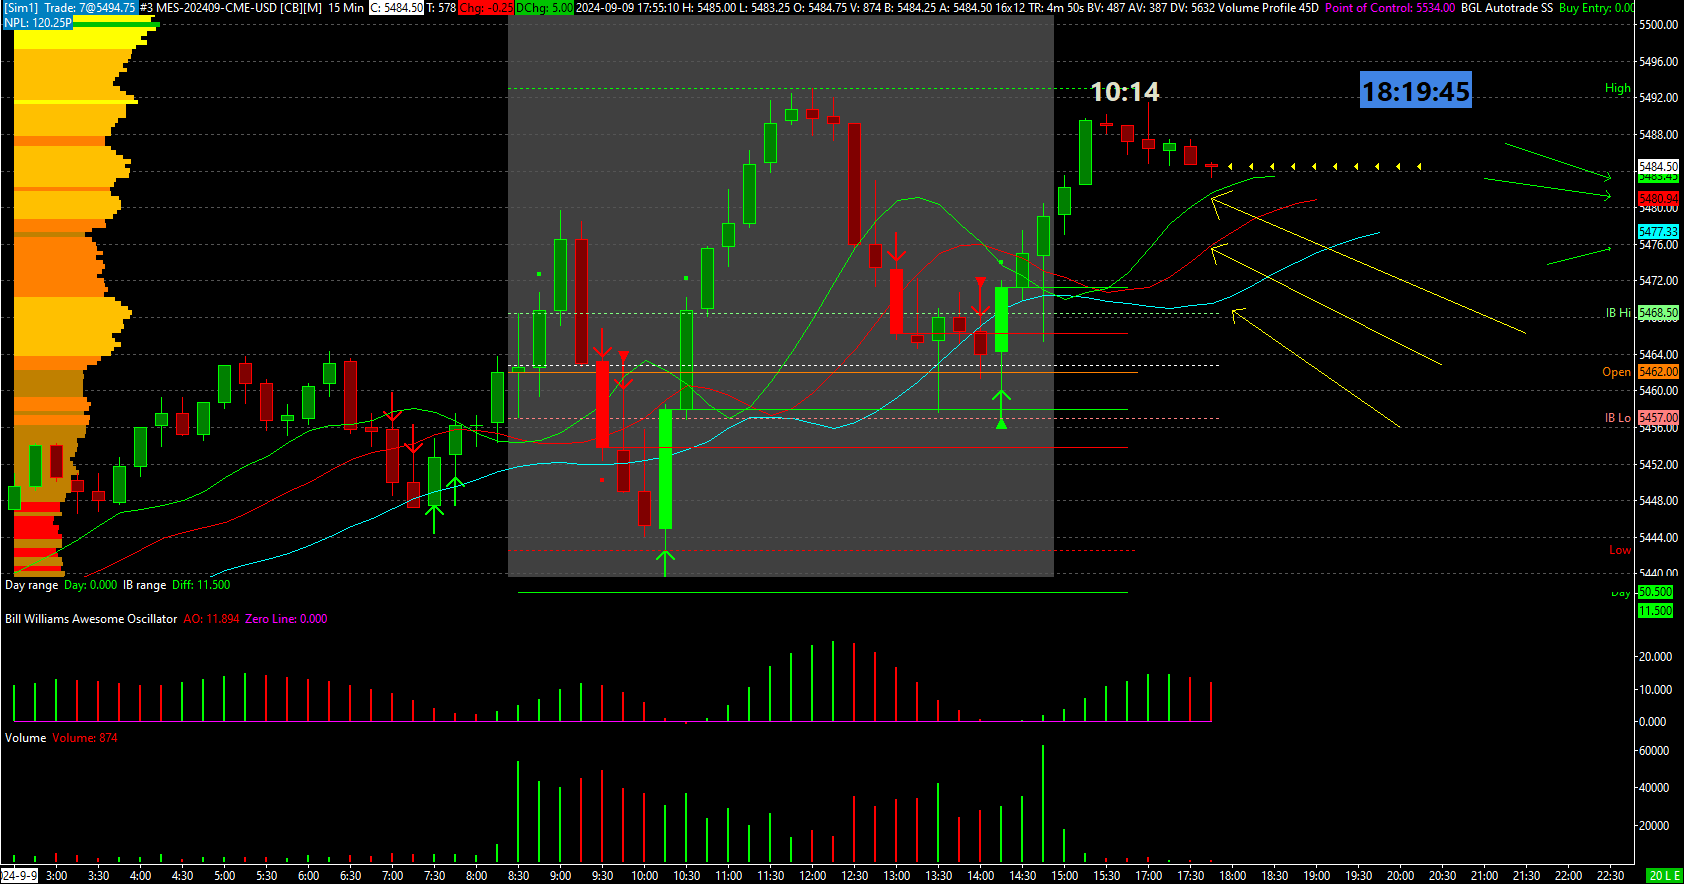The width and height of the screenshot is (1684, 884).
Task: Click the NPL 120.25P profit label
Action: click(x=38, y=22)
